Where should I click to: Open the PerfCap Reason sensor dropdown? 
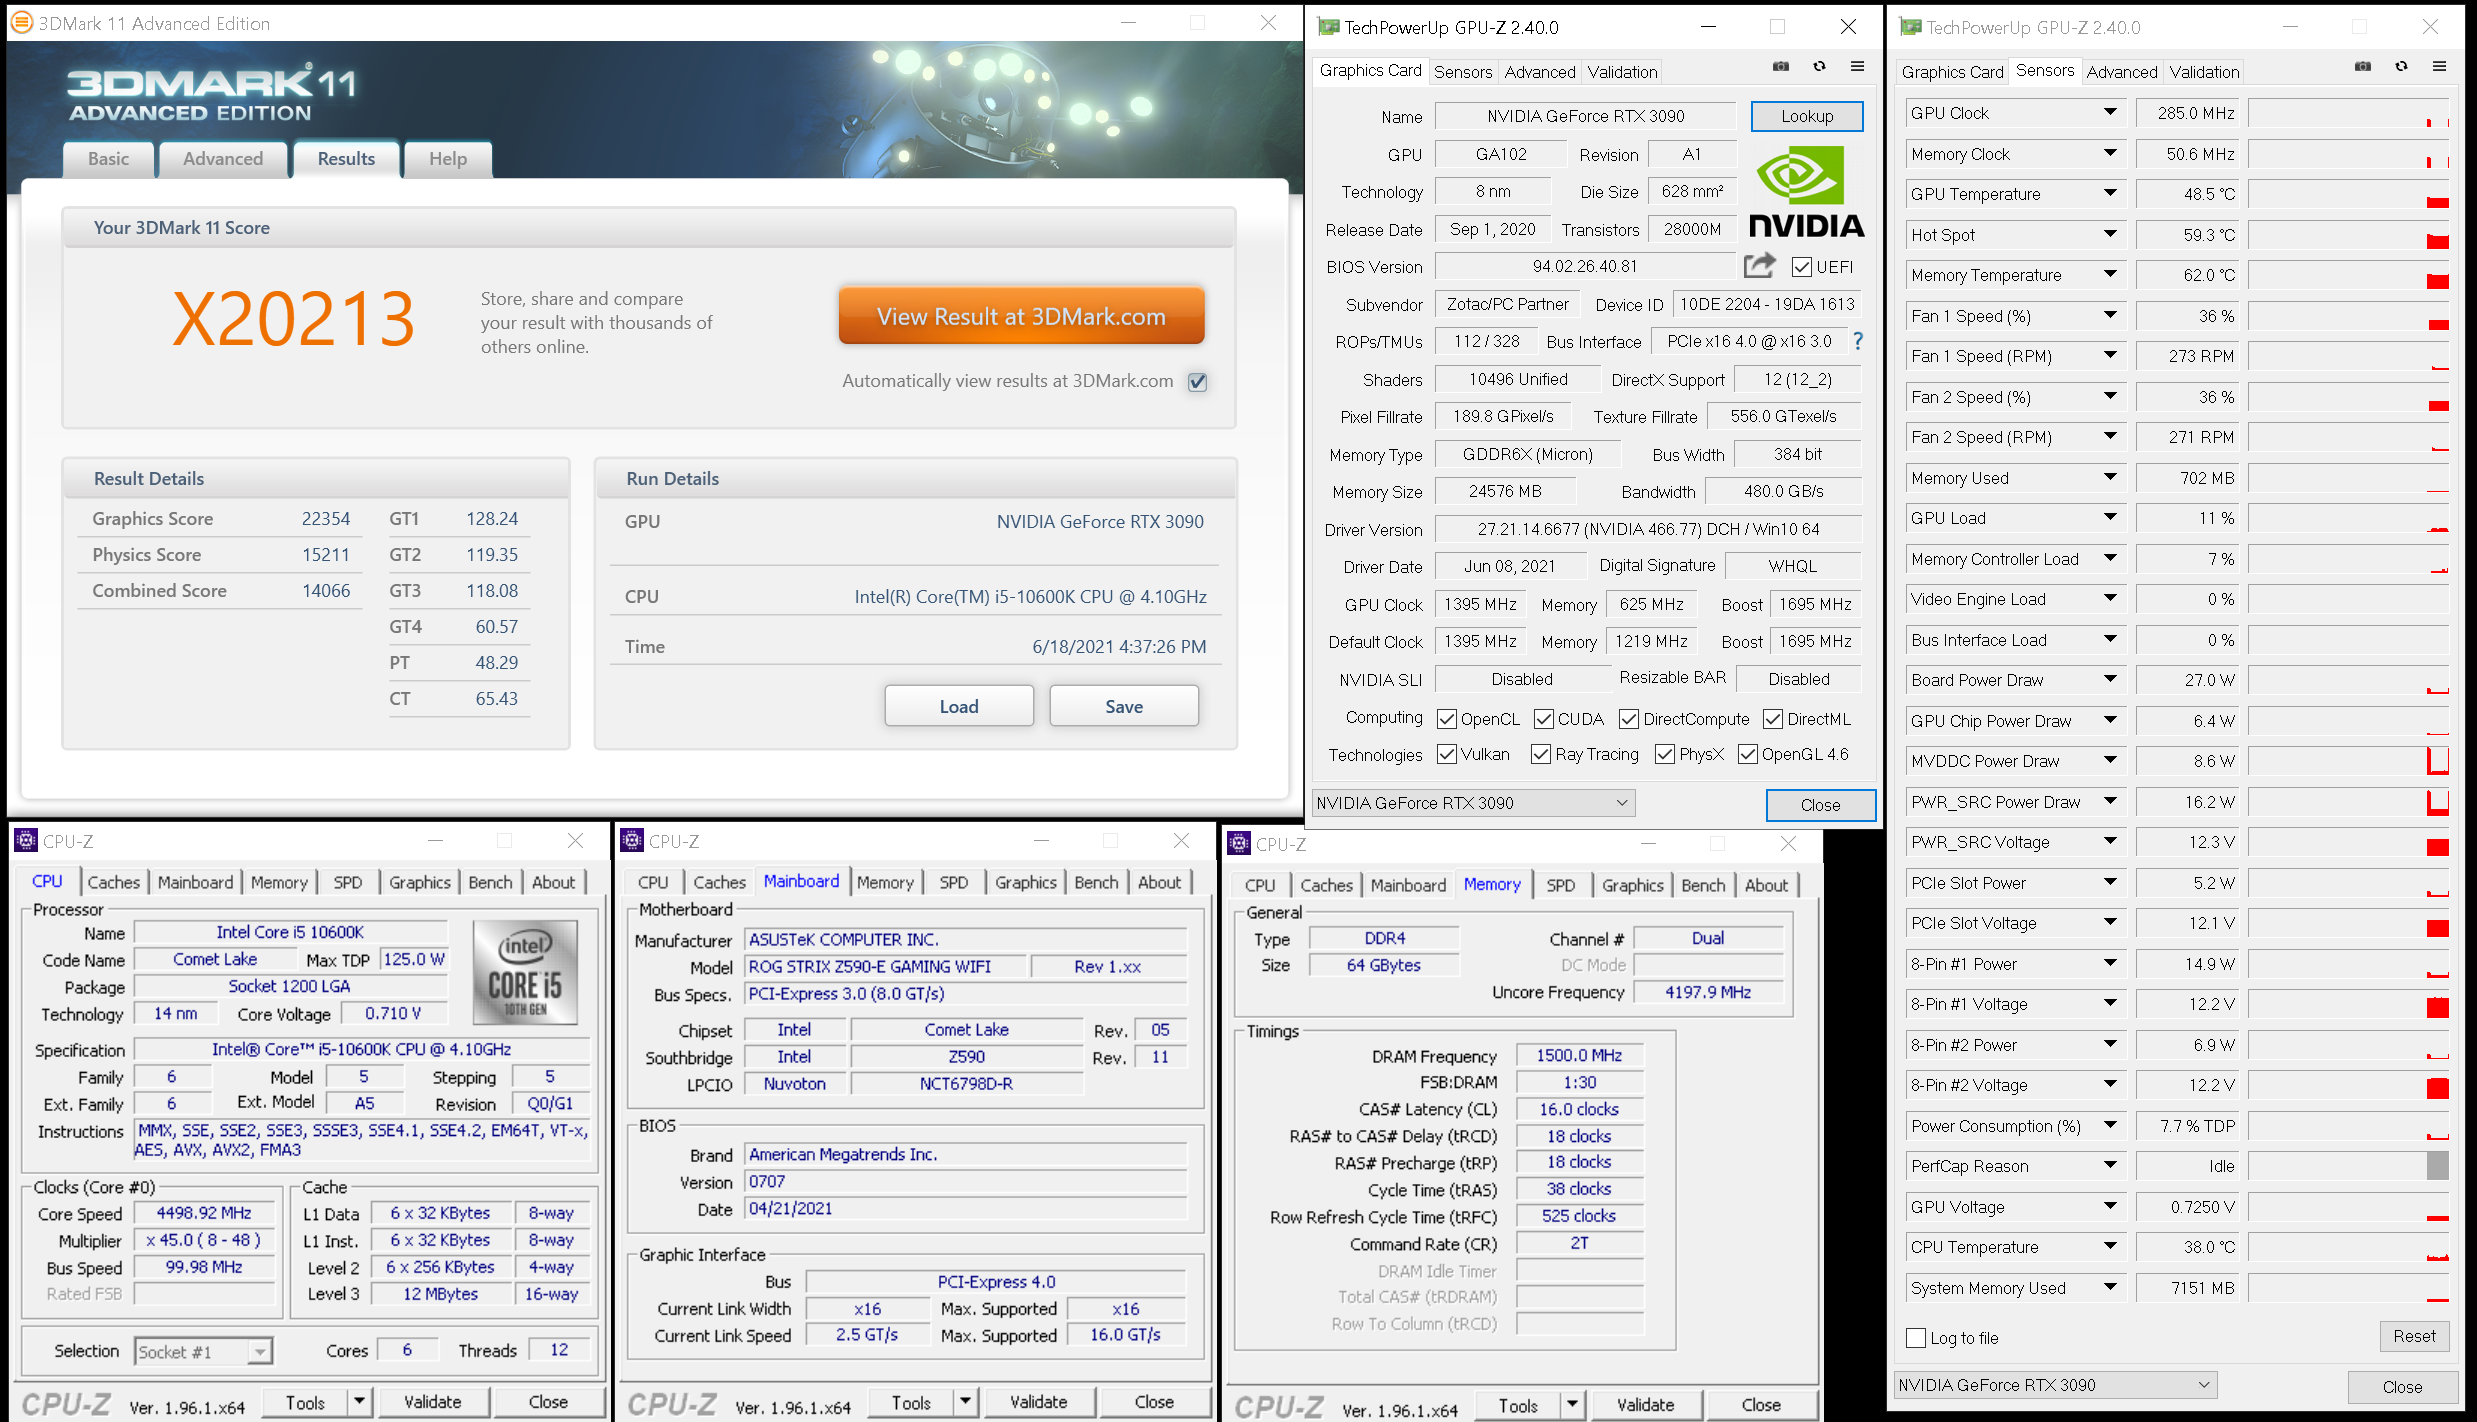click(2110, 1166)
